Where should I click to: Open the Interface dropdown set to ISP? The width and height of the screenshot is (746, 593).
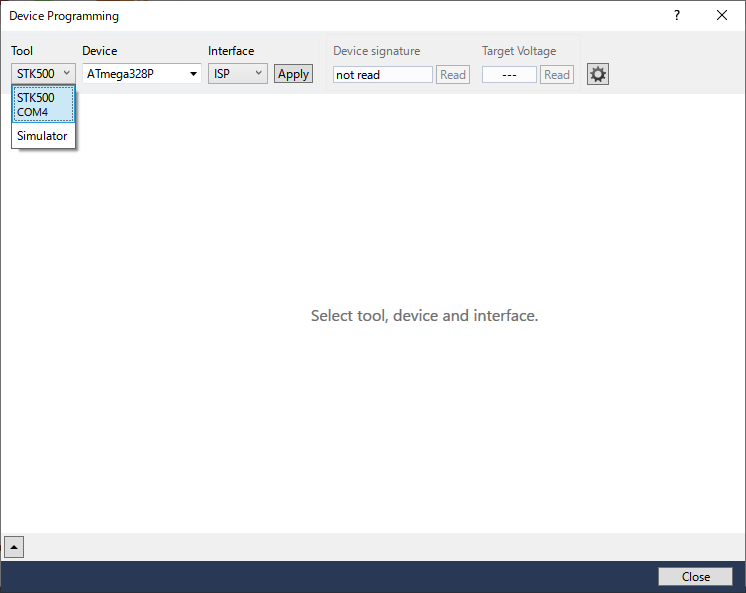coord(238,74)
